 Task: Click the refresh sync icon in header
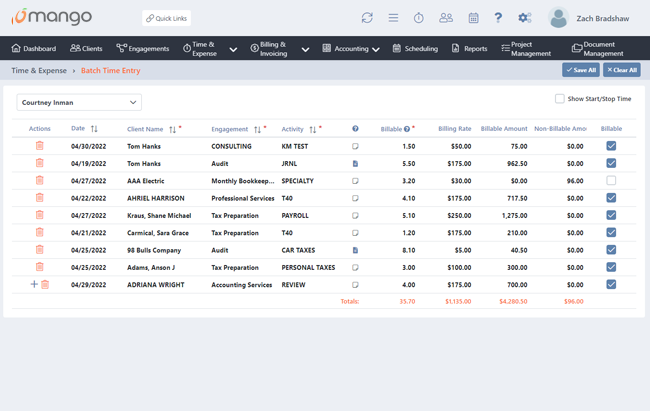click(367, 18)
